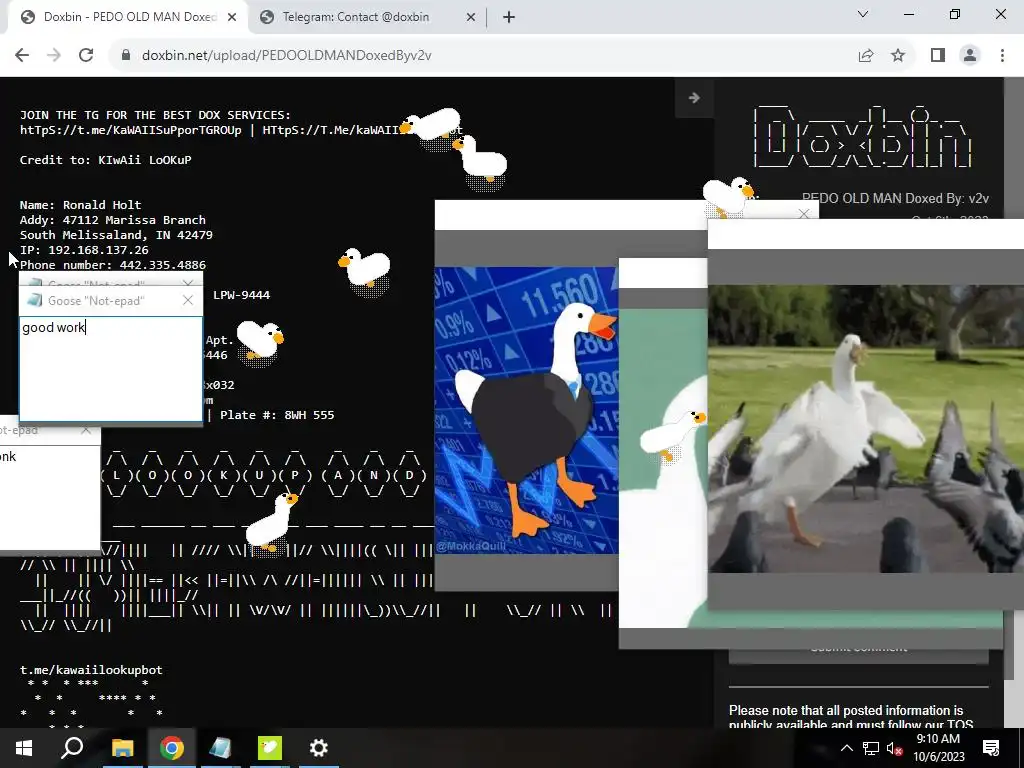Close the partially visible Not-epad at left edge
Viewport: 1024px width, 768px height.
click(86, 430)
